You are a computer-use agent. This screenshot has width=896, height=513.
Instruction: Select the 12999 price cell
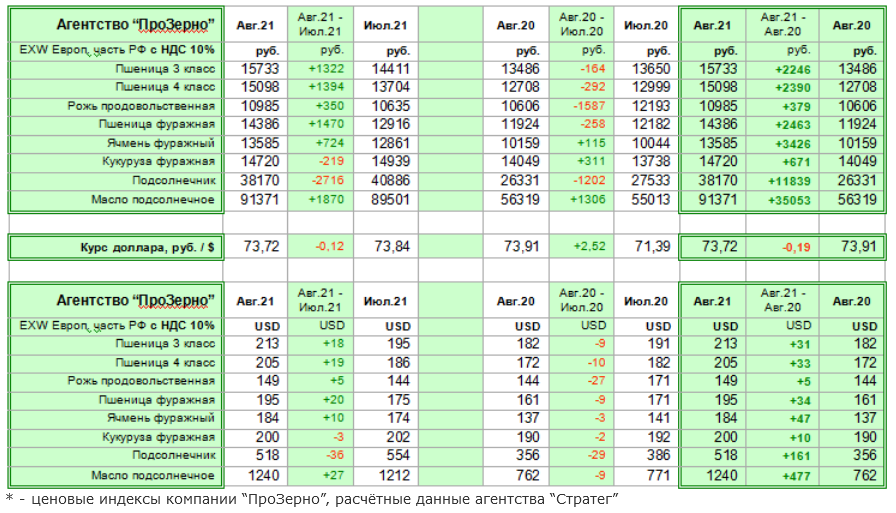(651, 87)
